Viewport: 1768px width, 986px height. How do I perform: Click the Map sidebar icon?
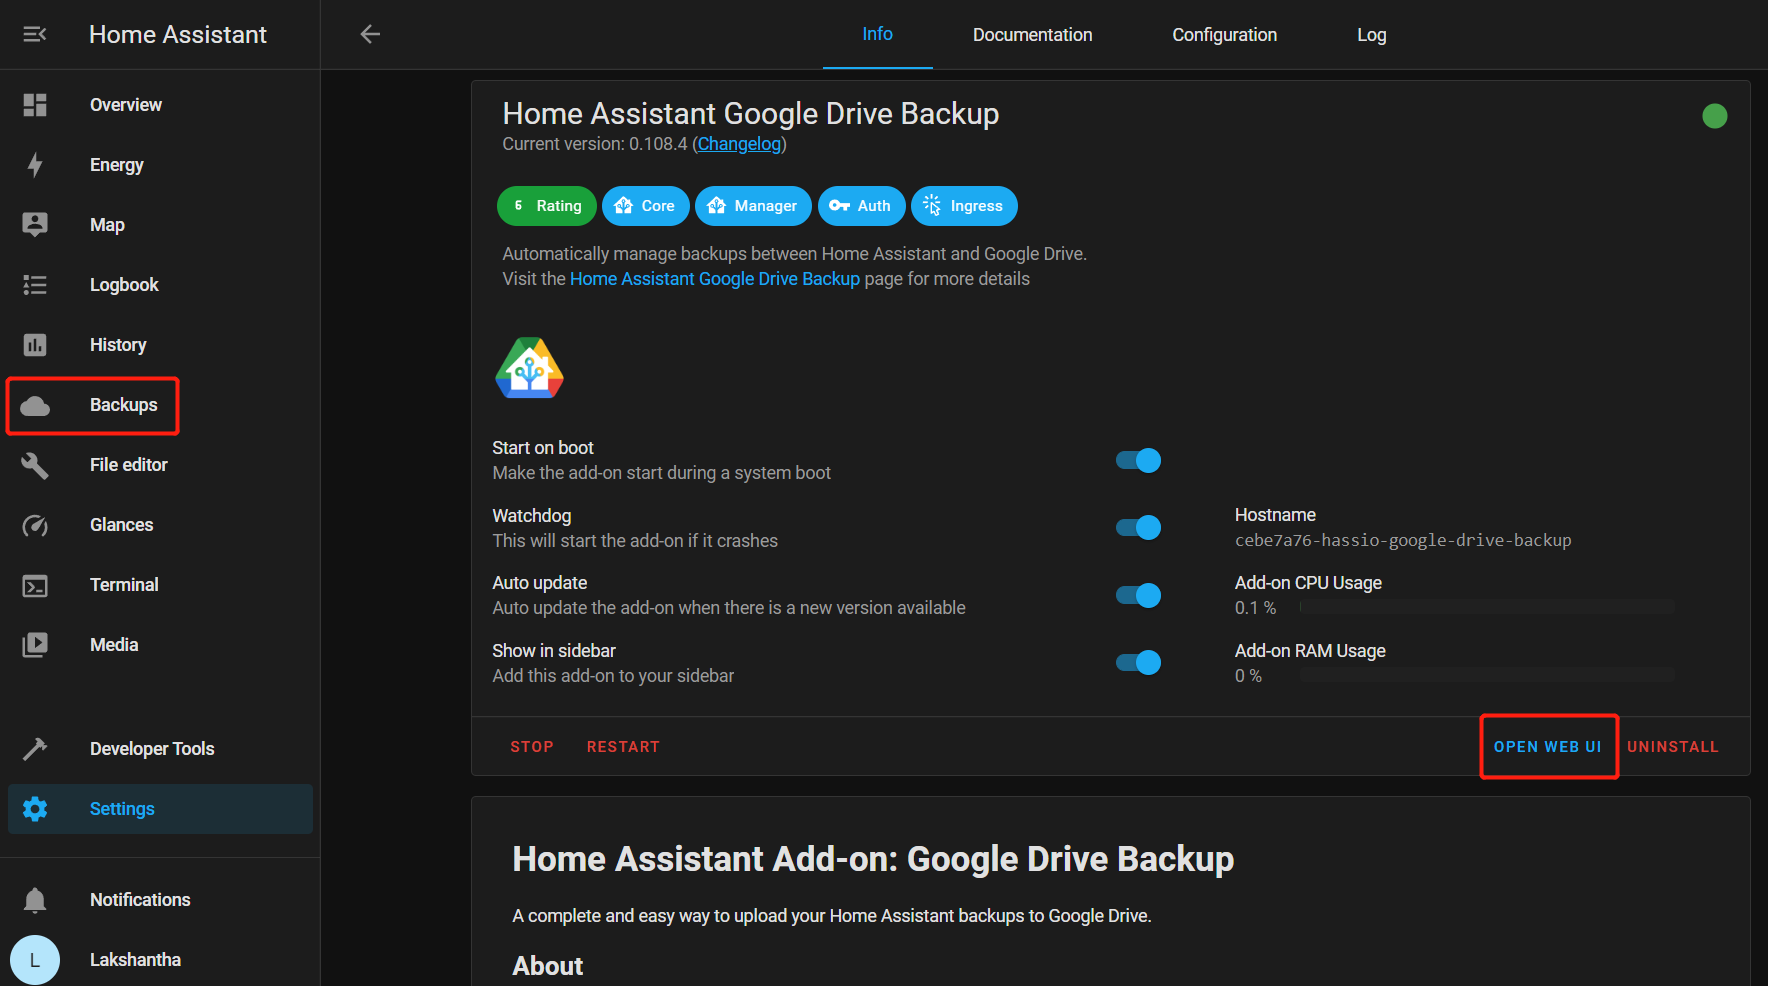coord(35,225)
